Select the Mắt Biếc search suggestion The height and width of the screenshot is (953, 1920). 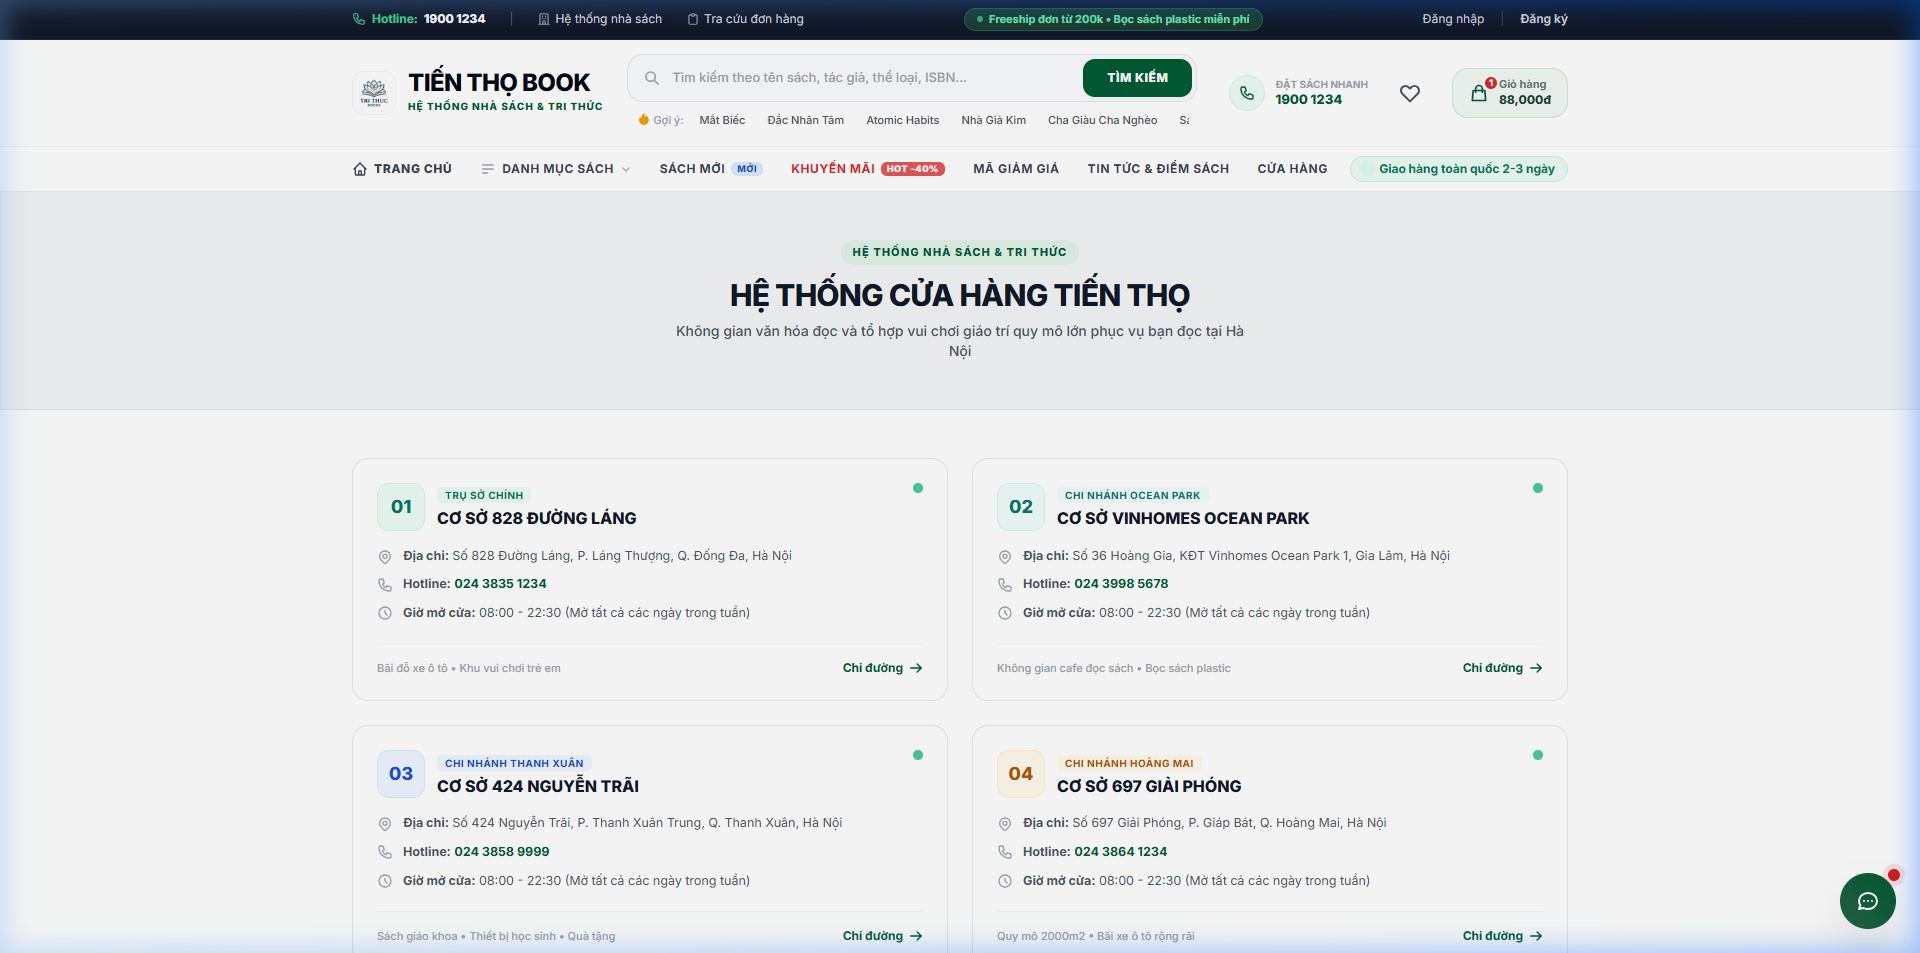(722, 120)
